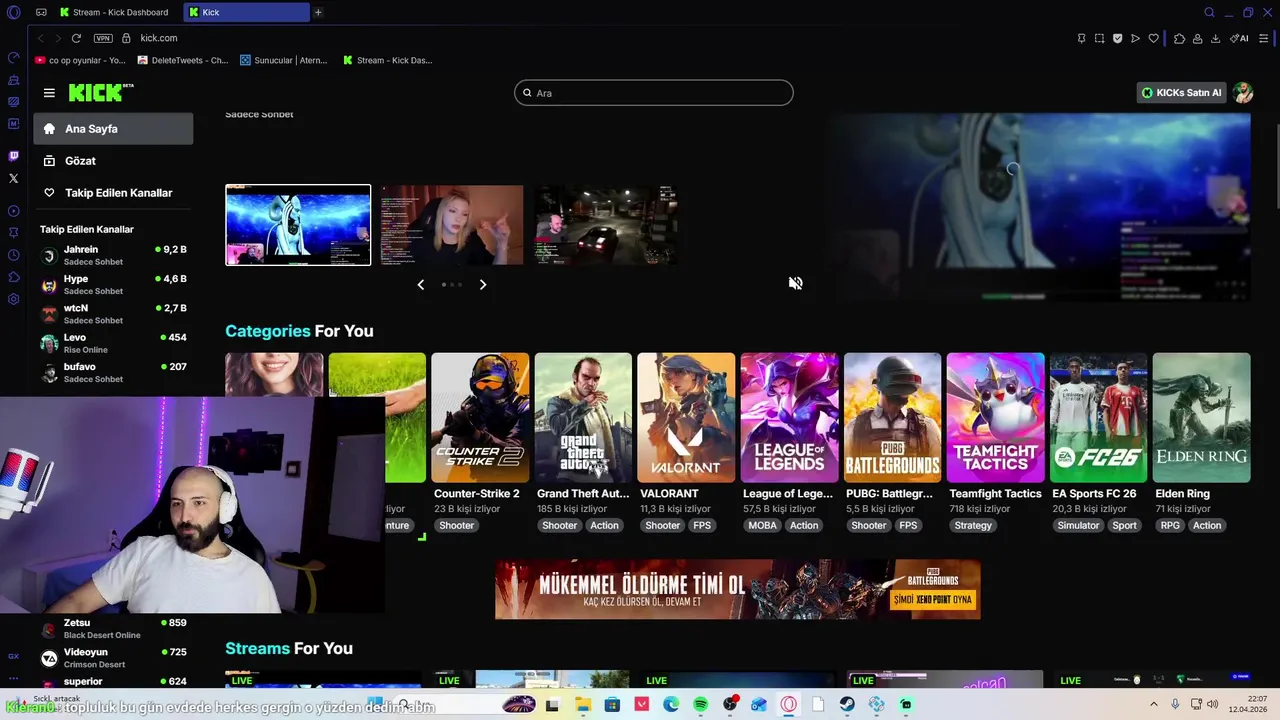Viewport: 1280px width, 720px height.
Task: Open the Elden Ring category
Action: point(1201,418)
